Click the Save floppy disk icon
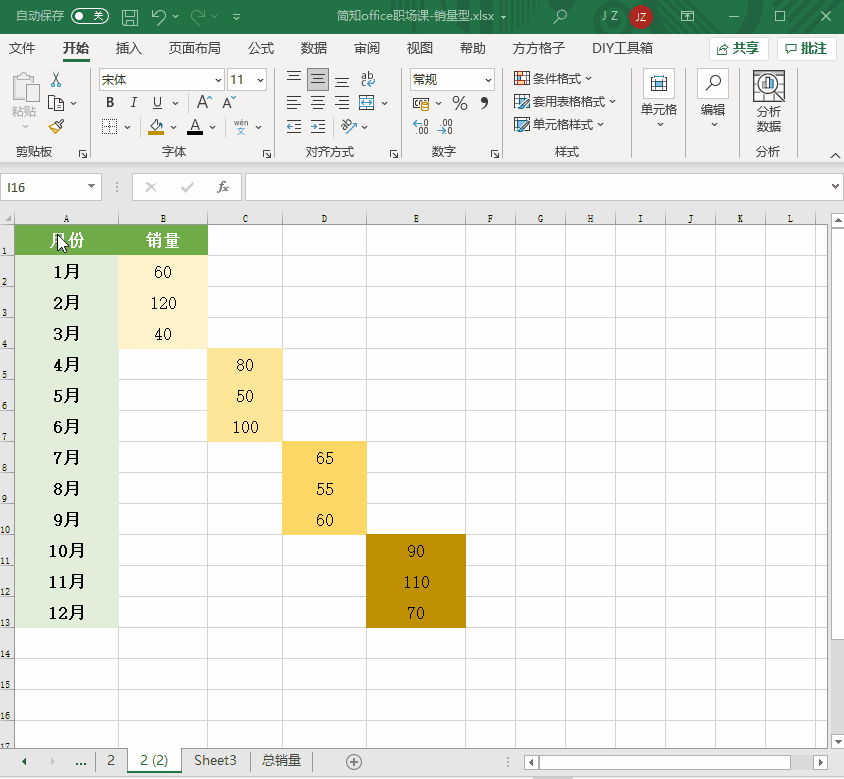Screen dimensions: 844x779 point(130,17)
